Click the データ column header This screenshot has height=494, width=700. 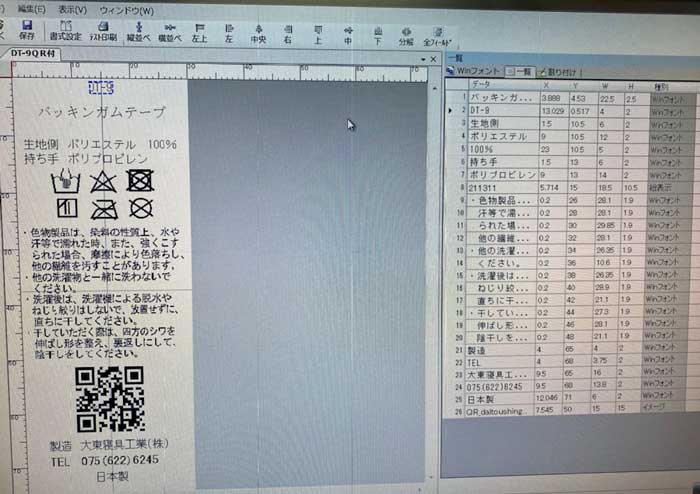pyautogui.click(x=481, y=85)
